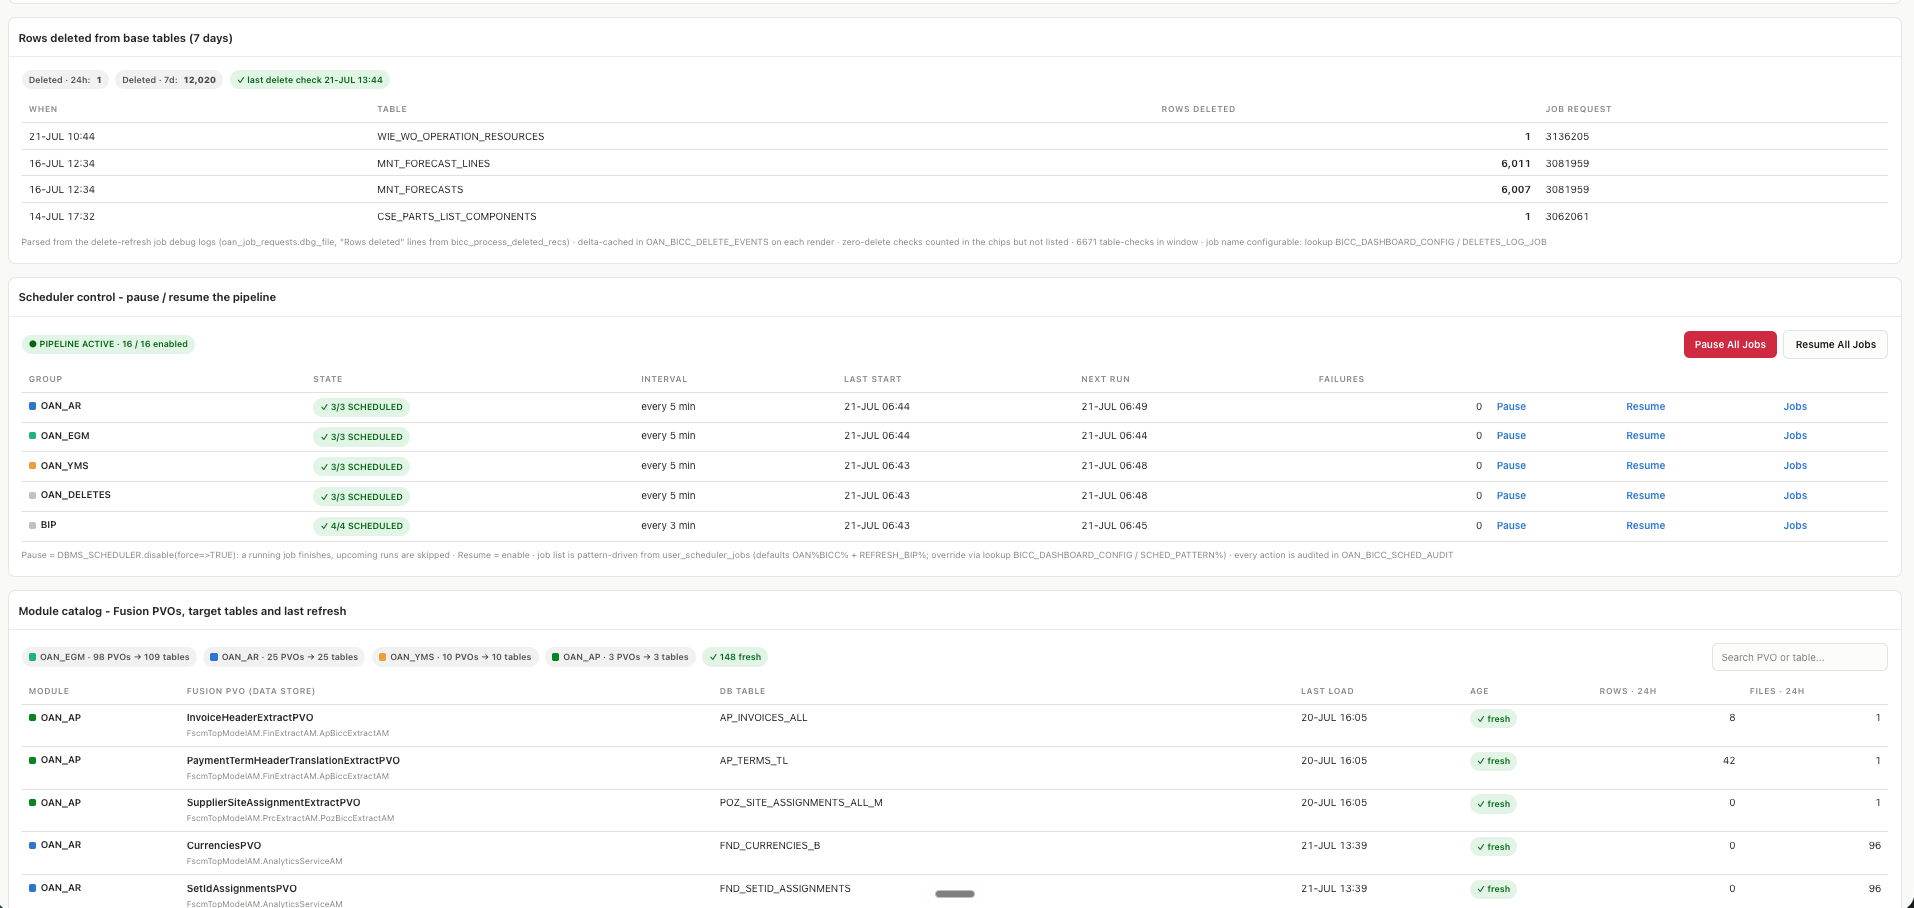Click the gray square icon beside BIP group

click(33, 525)
